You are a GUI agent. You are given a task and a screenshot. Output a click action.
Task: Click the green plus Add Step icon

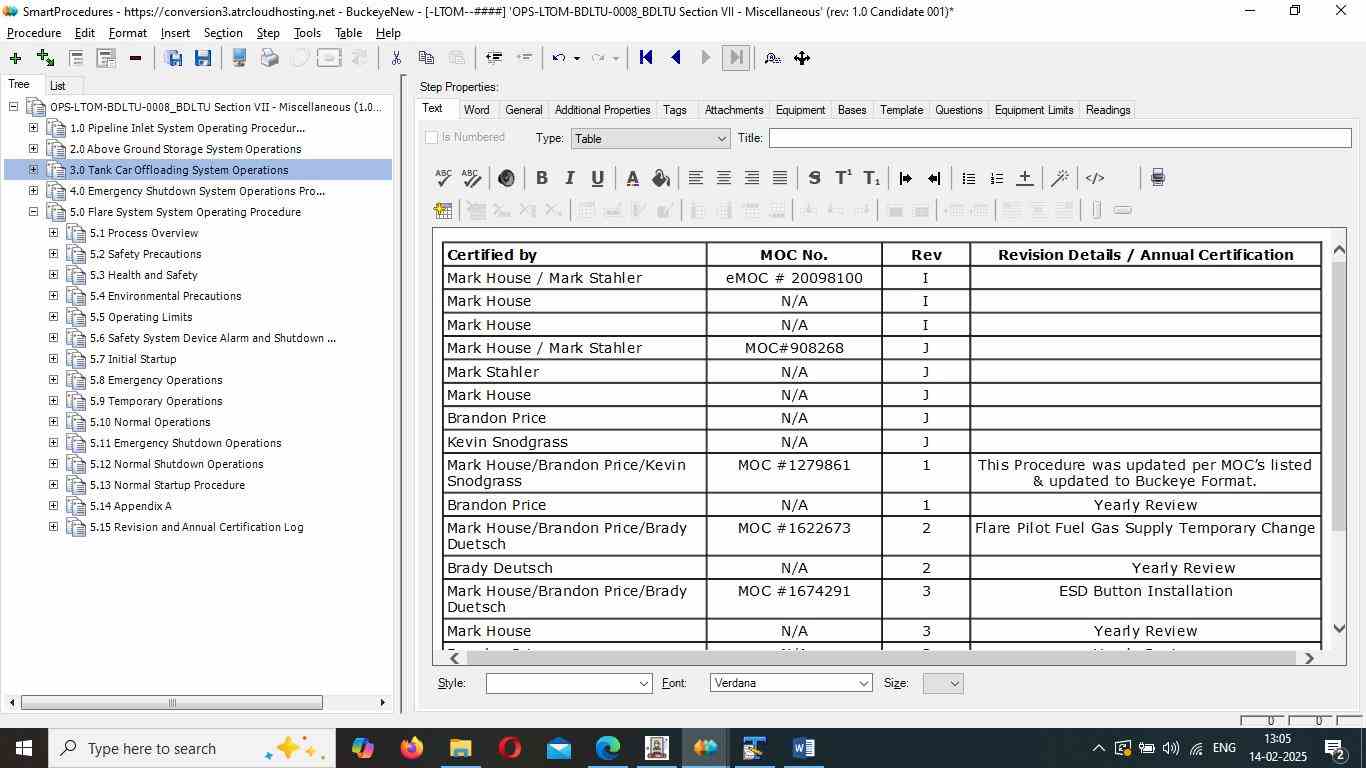pyautogui.click(x=15, y=58)
